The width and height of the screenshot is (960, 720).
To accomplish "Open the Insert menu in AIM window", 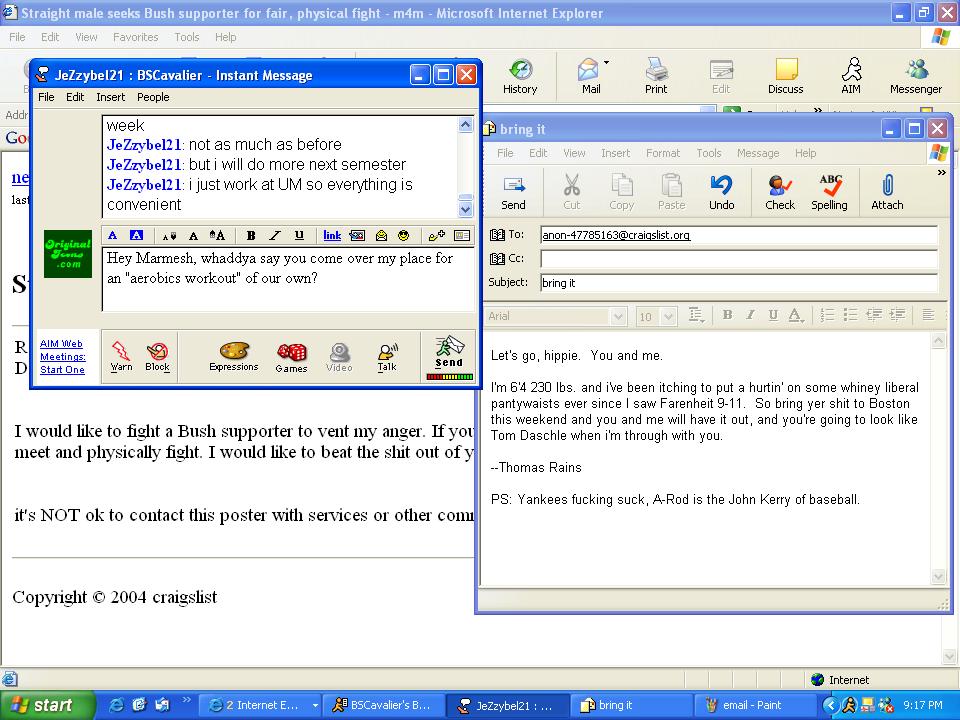I will click(x=110, y=97).
